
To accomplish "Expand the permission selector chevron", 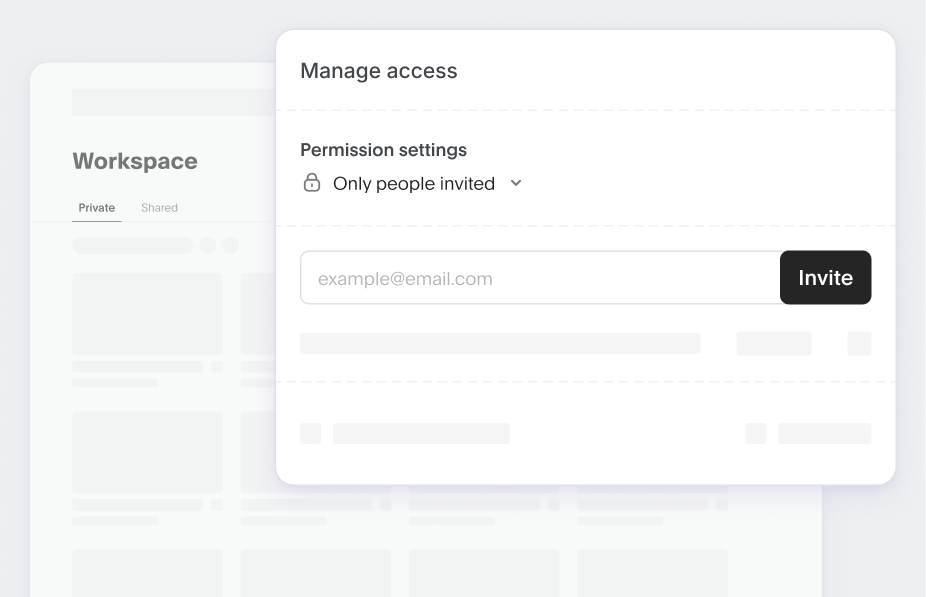I will click(x=516, y=184).
